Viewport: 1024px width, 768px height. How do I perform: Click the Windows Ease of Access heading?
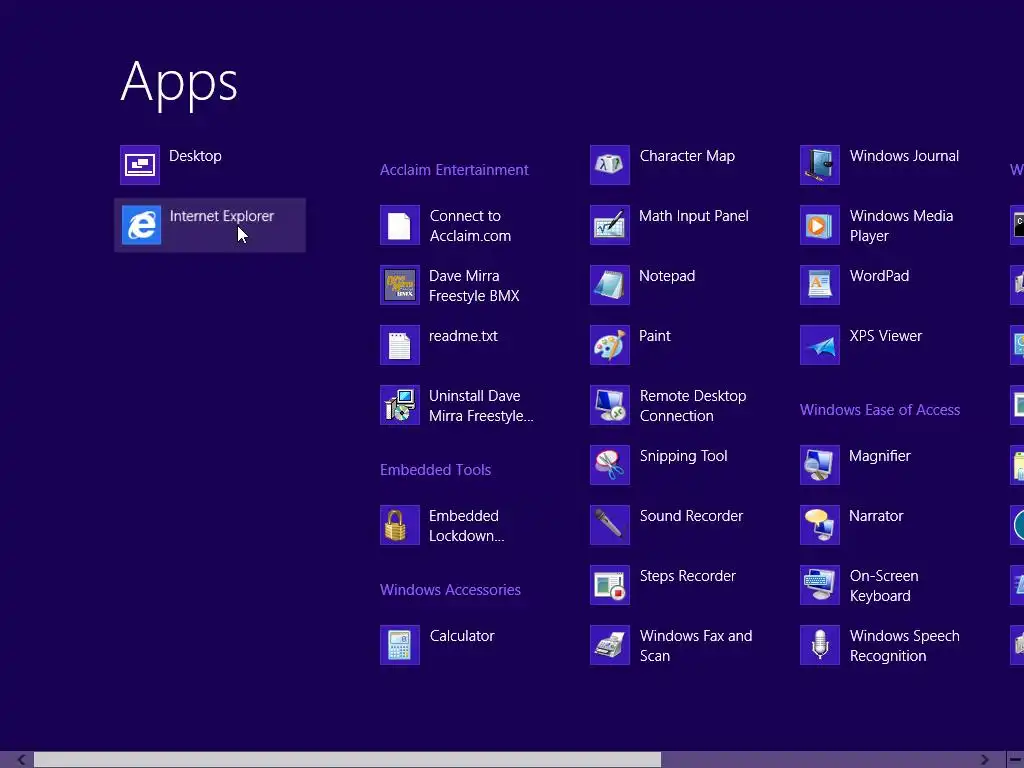pyautogui.click(x=880, y=409)
